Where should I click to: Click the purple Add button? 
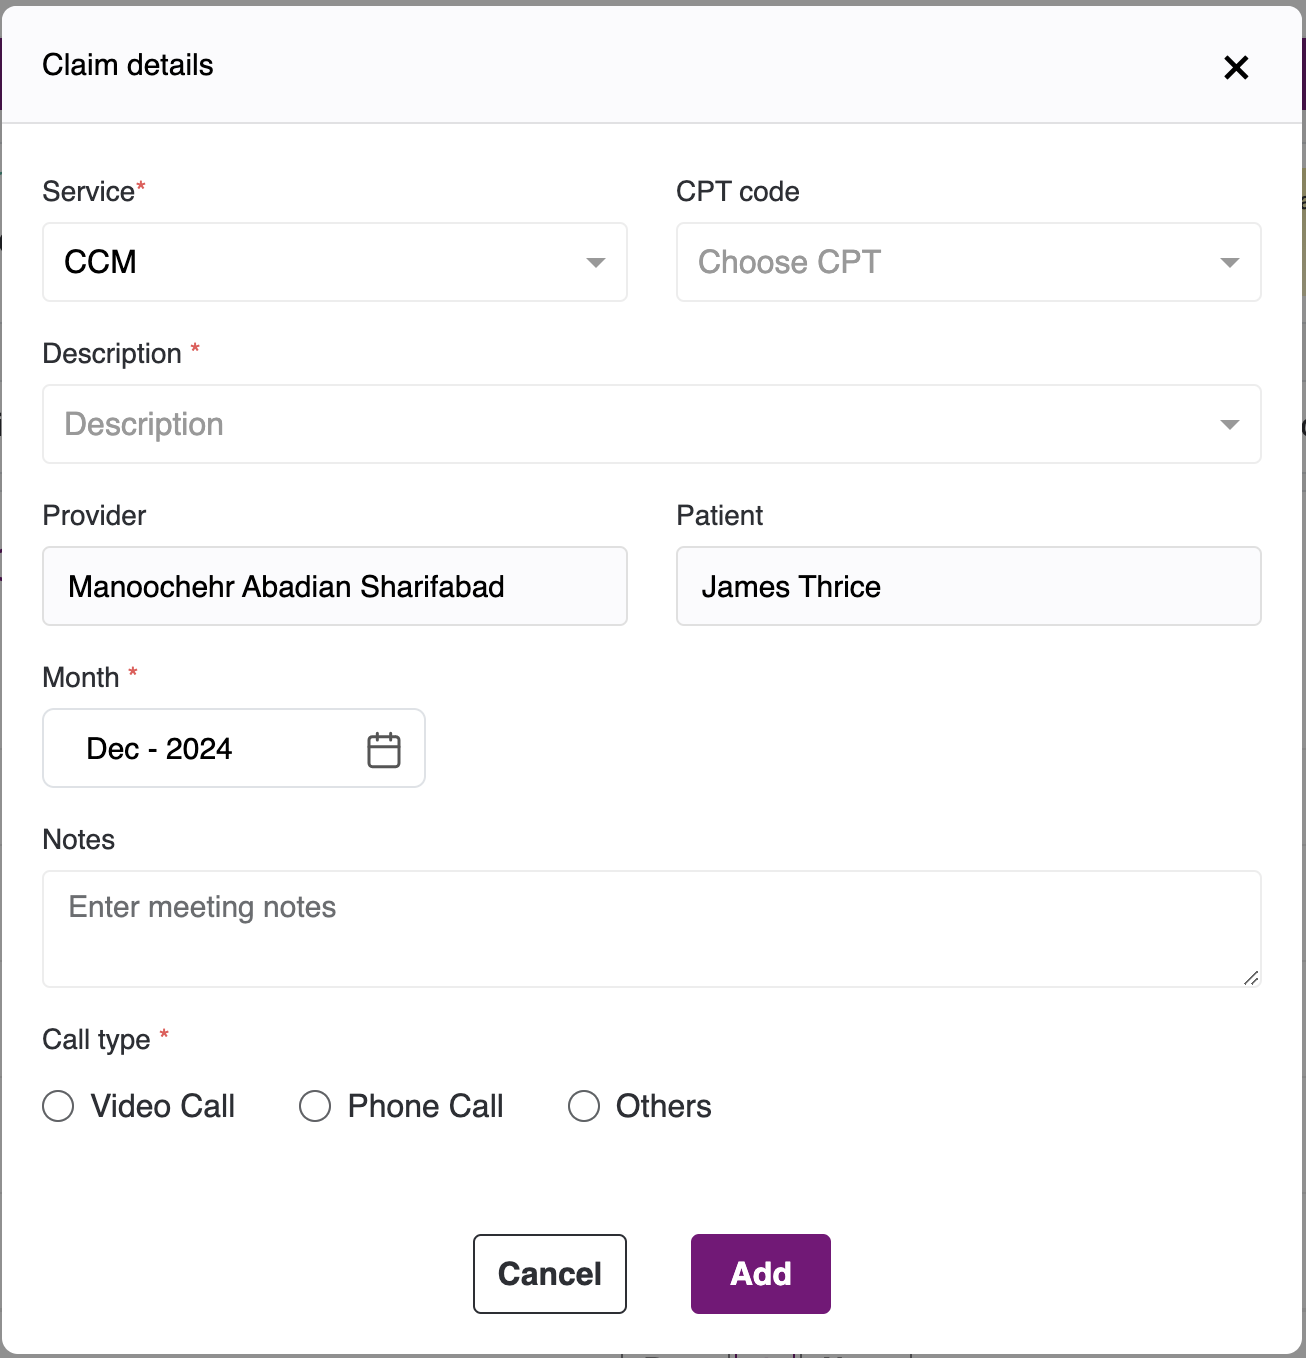click(760, 1273)
